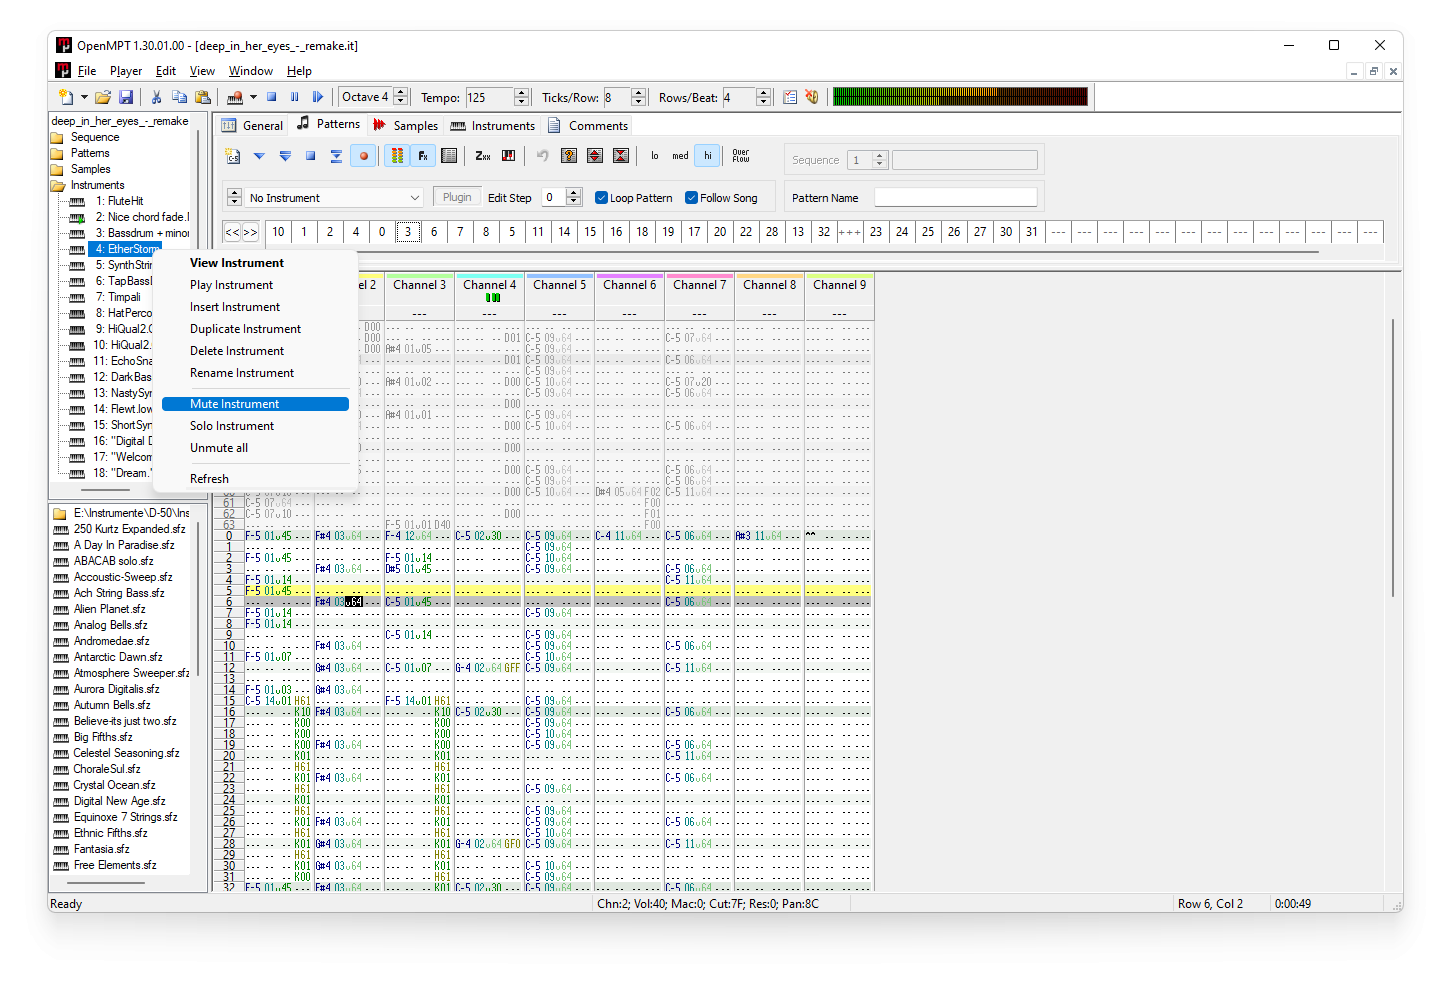Screen dimensions: 1451x992
Task: Click the Pattern Name input field
Action: tap(955, 198)
